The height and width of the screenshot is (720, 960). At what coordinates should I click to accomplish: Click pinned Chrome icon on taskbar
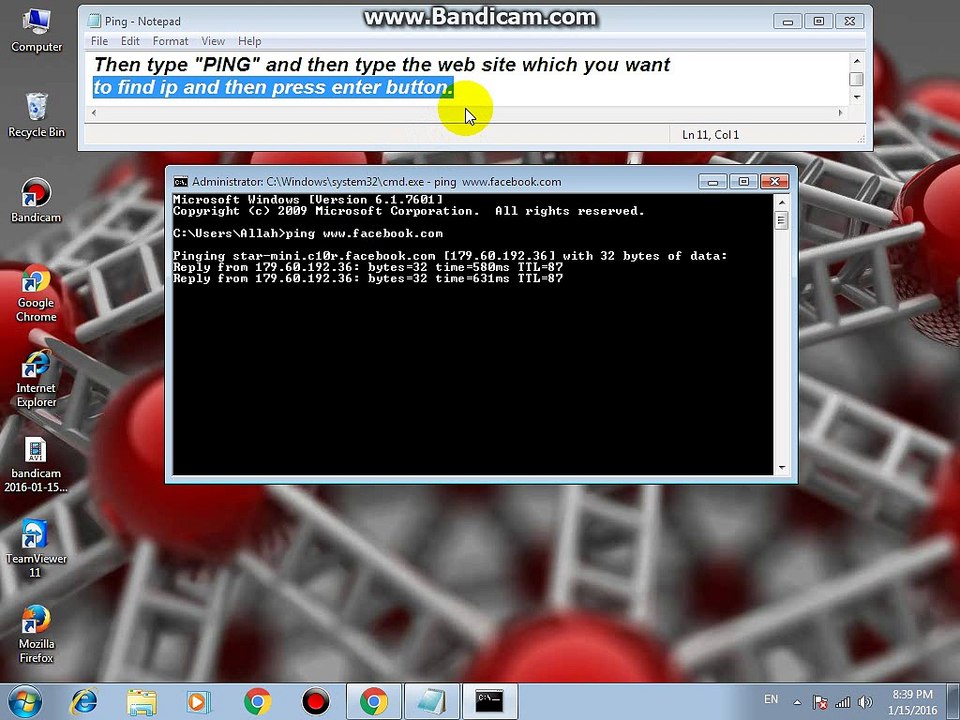click(x=257, y=702)
